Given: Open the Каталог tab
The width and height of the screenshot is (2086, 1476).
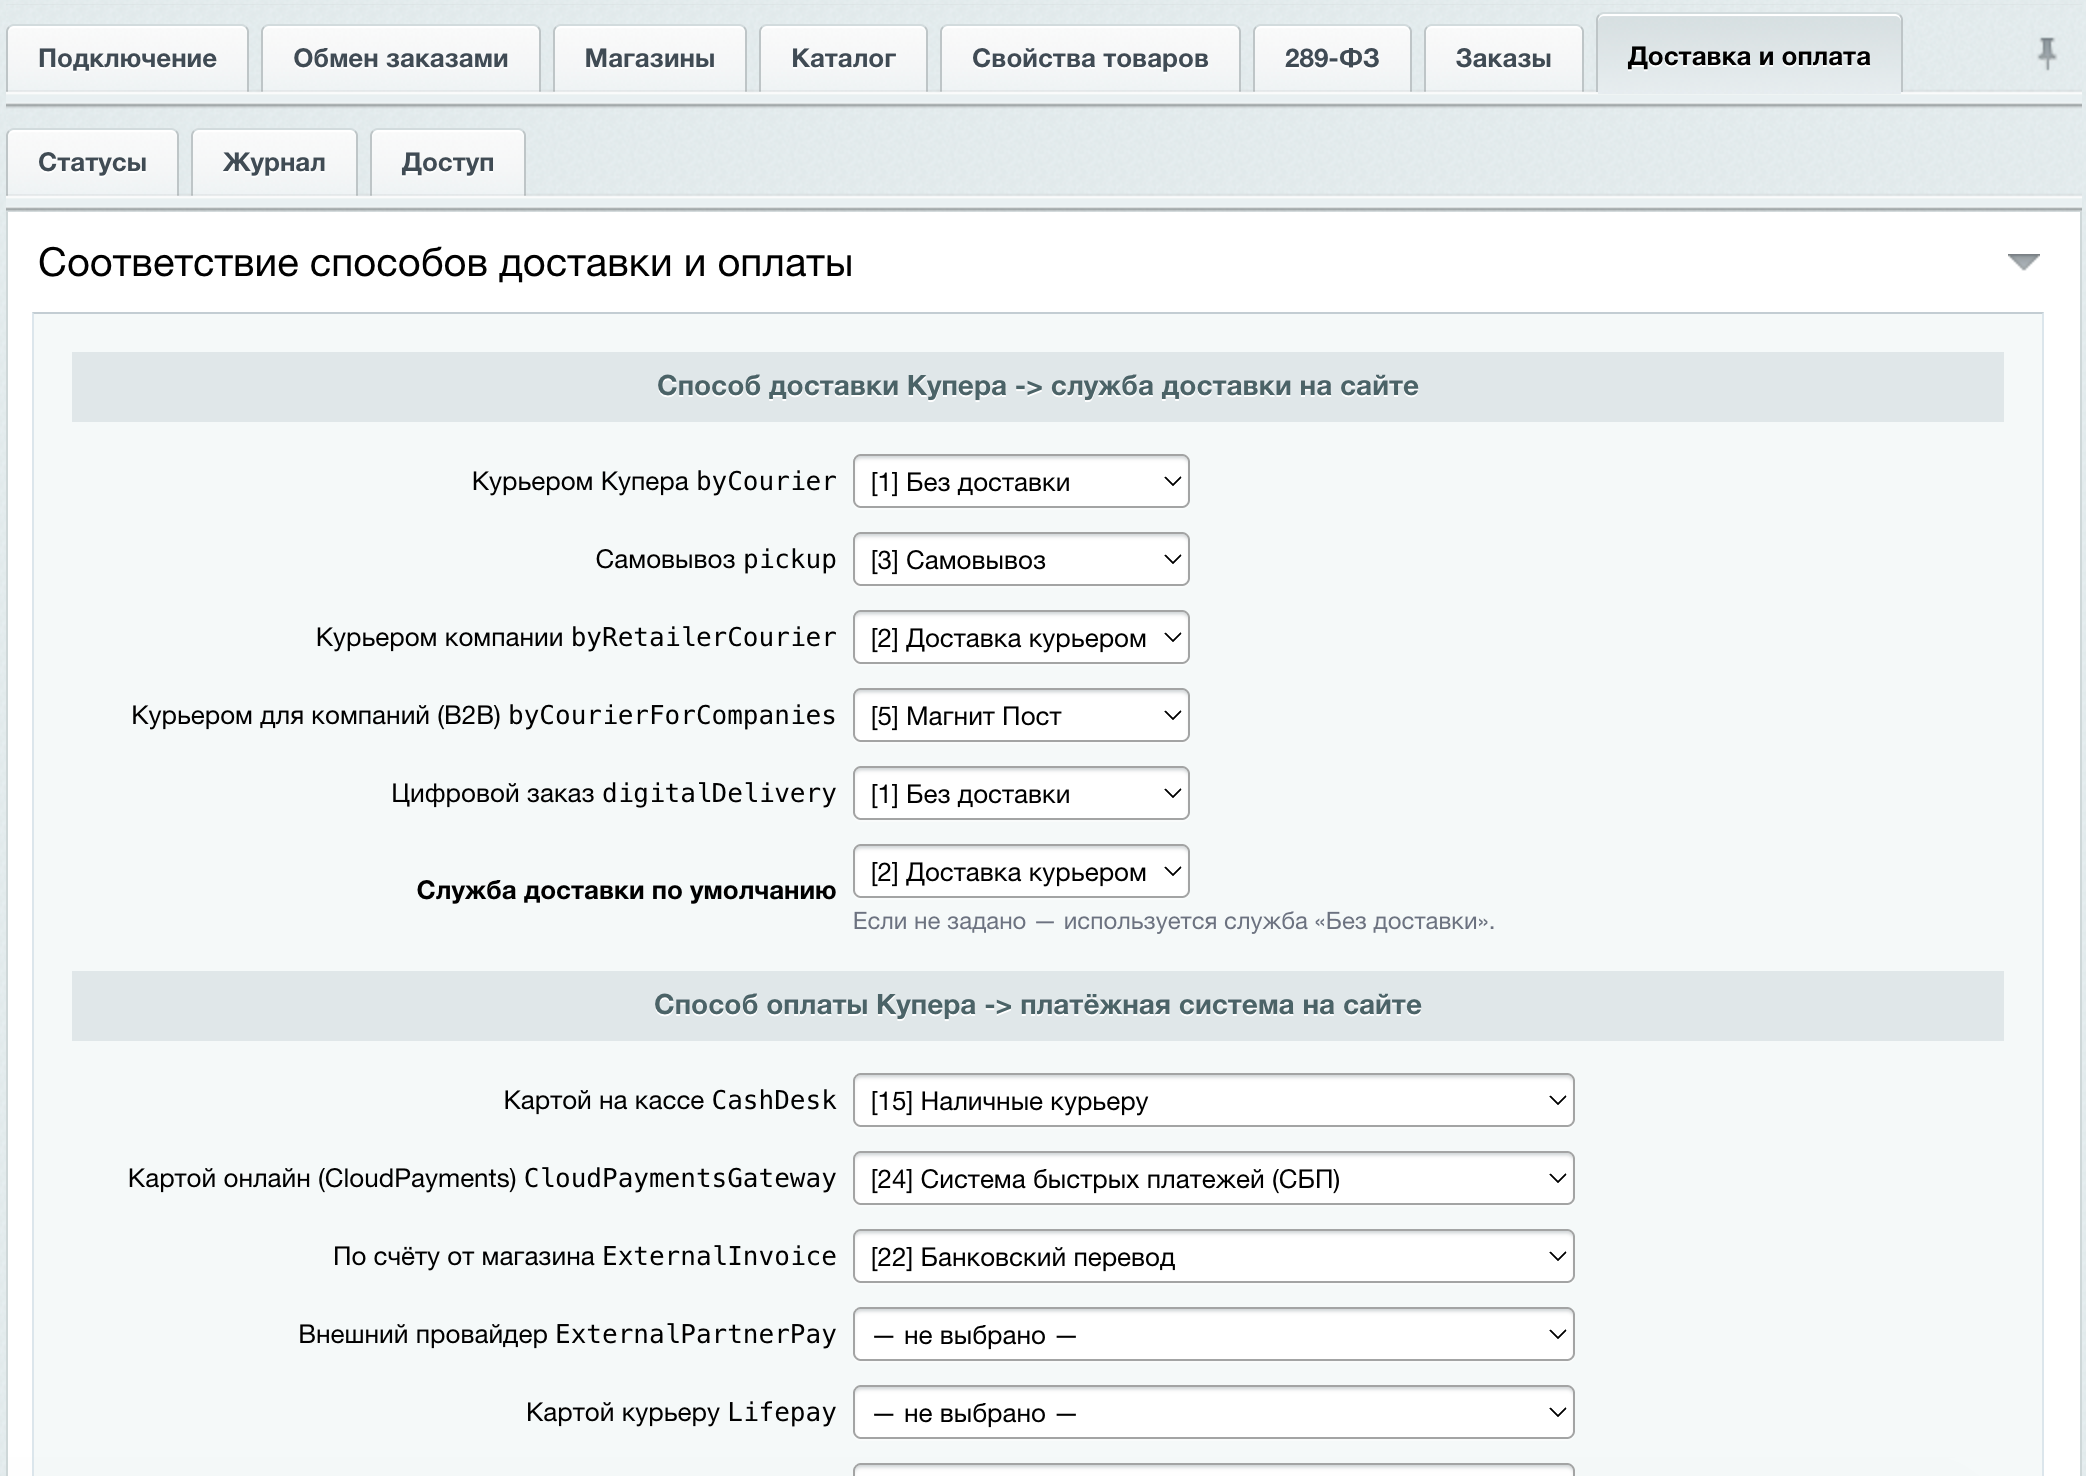Looking at the screenshot, I should tap(843, 58).
